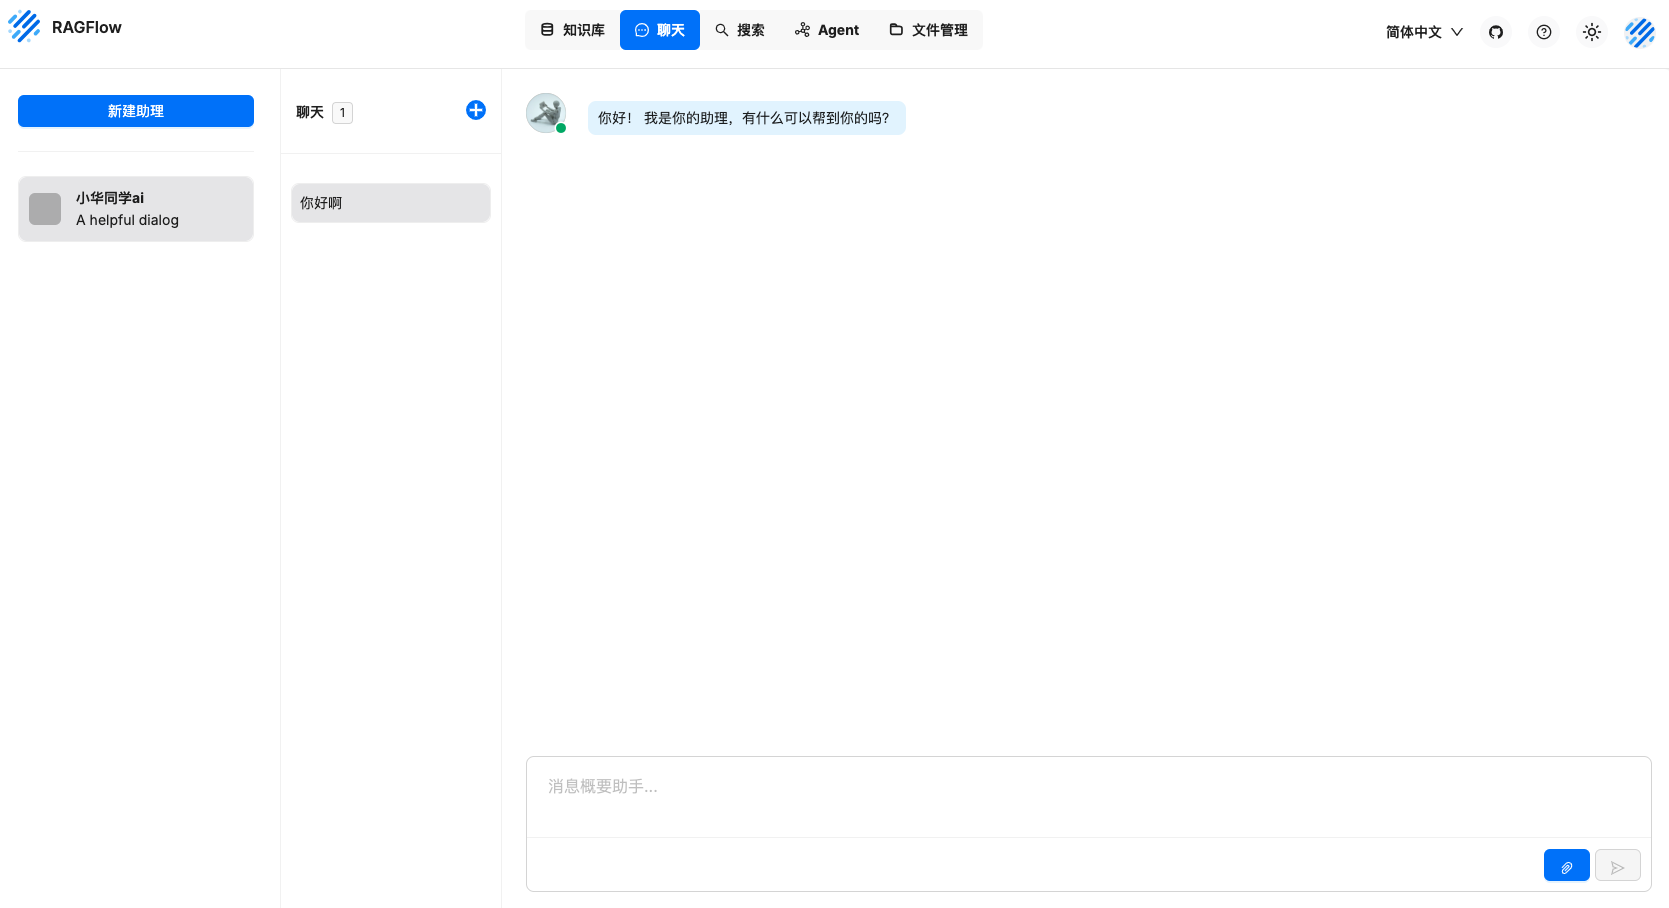Click the chat count badge showing 1
1669x908 pixels.
342,113
